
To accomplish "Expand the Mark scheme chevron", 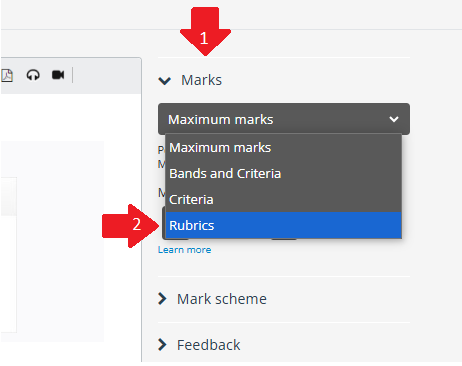I will tap(162, 299).
